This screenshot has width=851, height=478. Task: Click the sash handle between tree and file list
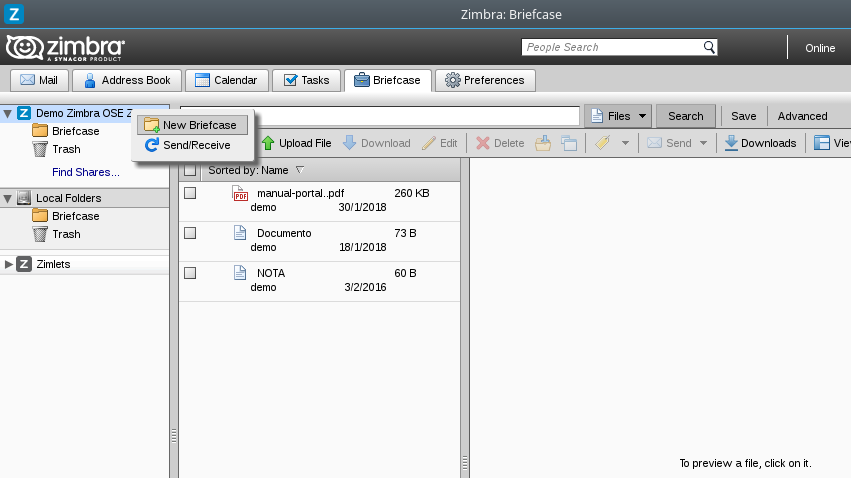click(x=174, y=436)
